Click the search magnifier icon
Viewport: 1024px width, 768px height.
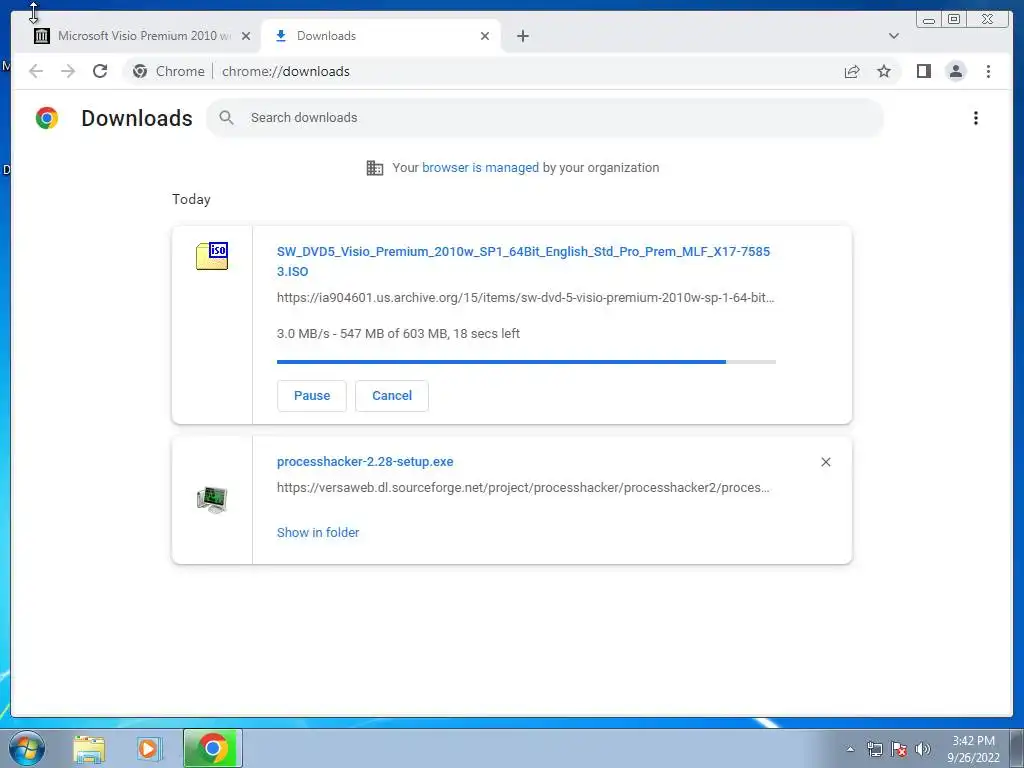pos(227,118)
